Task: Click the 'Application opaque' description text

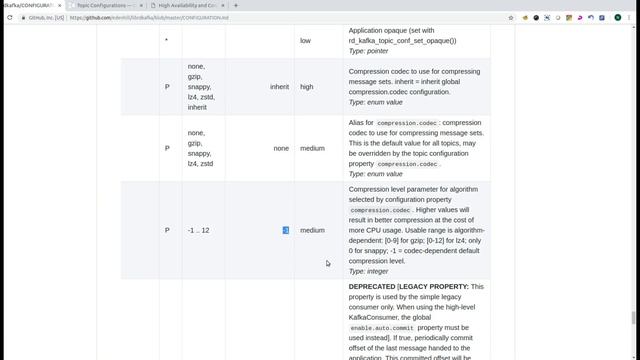Action: 402,36
